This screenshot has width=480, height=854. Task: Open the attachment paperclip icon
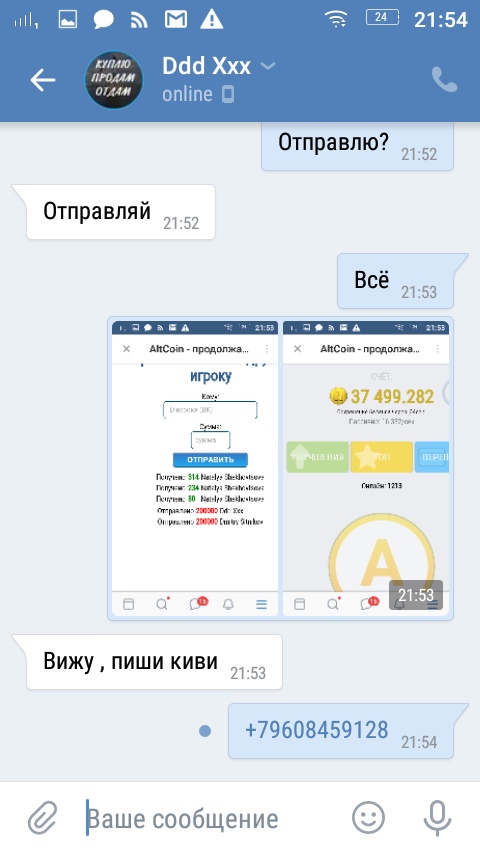click(x=42, y=818)
